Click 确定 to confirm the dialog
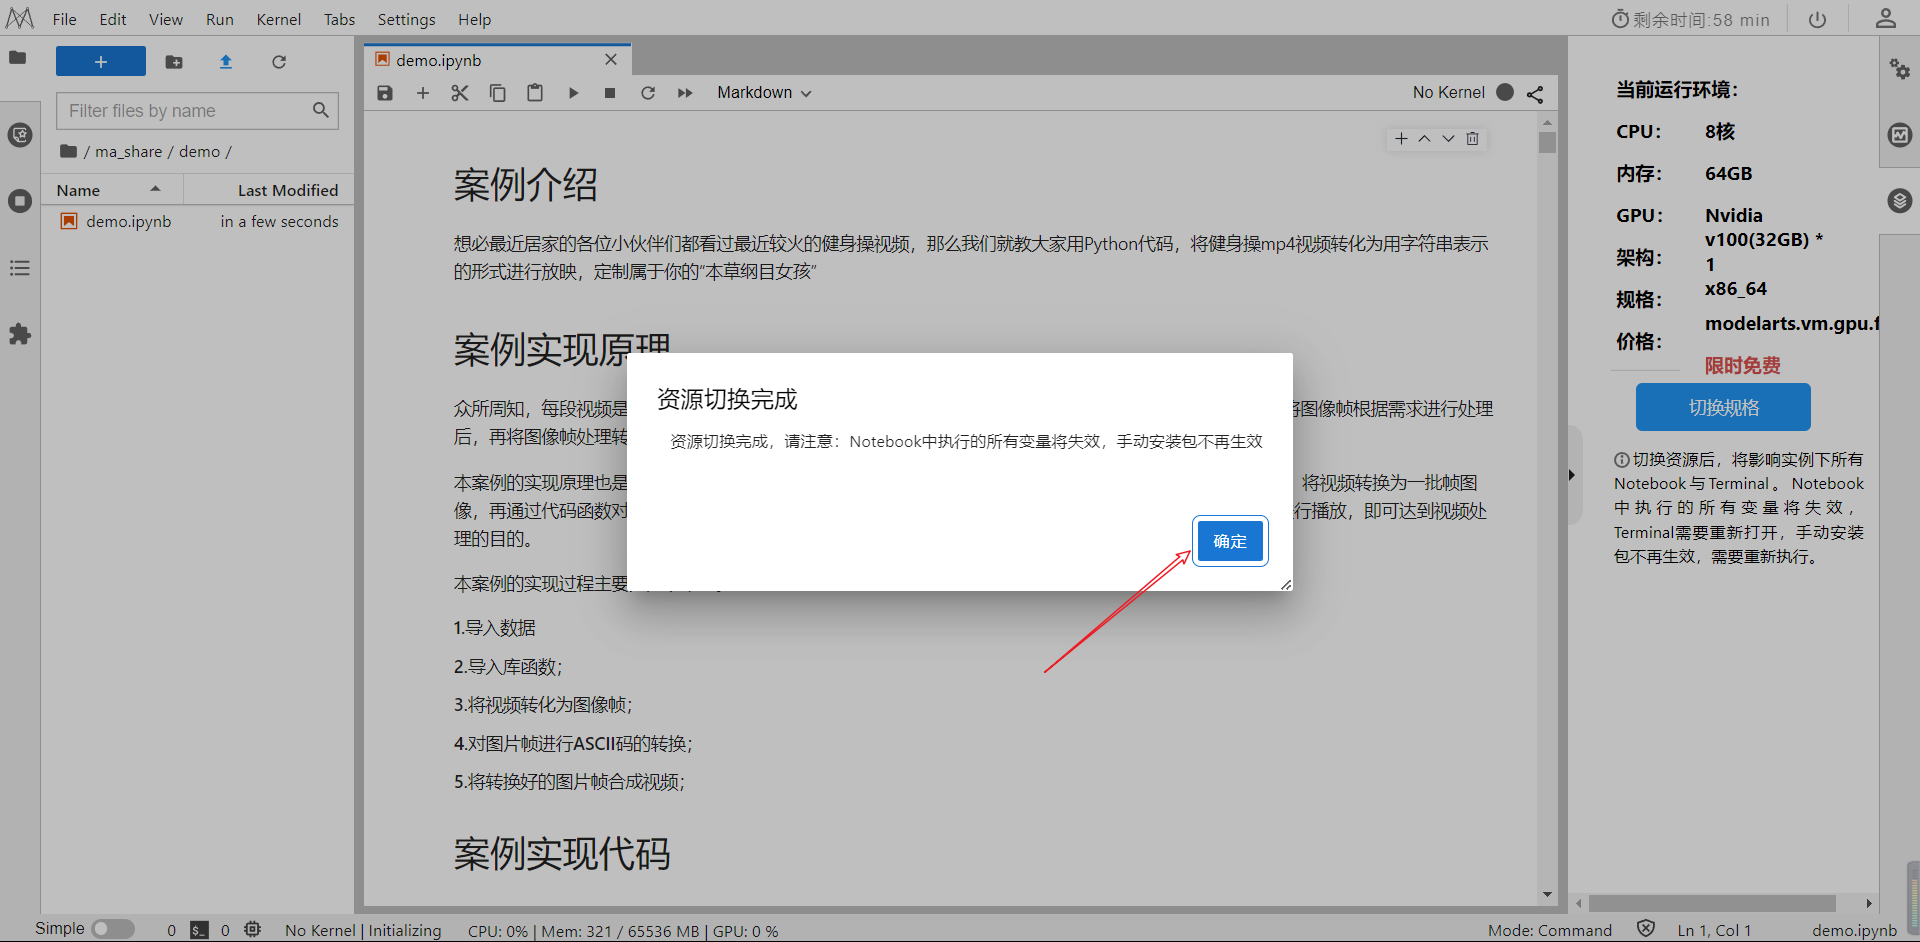Image resolution: width=1920 pixels, height=942 pixels. (1230, 541)
